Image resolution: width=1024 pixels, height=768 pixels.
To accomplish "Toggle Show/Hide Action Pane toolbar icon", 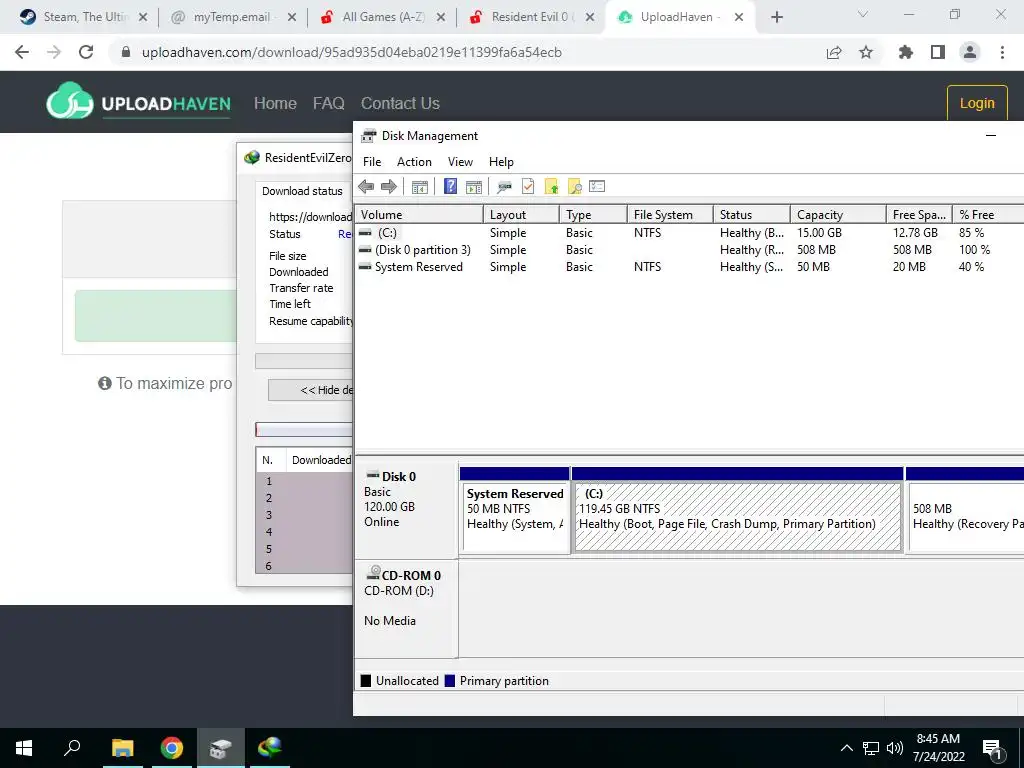I will click(474, 187).
